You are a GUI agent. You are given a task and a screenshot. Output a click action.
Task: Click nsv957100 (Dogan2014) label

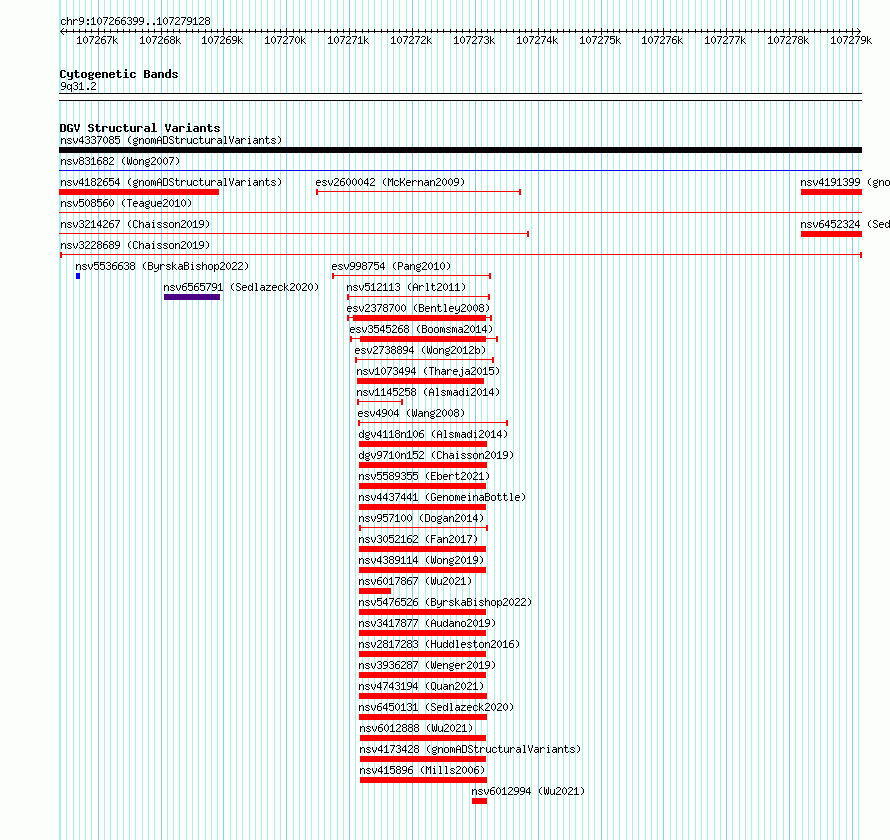pos(421,518)
